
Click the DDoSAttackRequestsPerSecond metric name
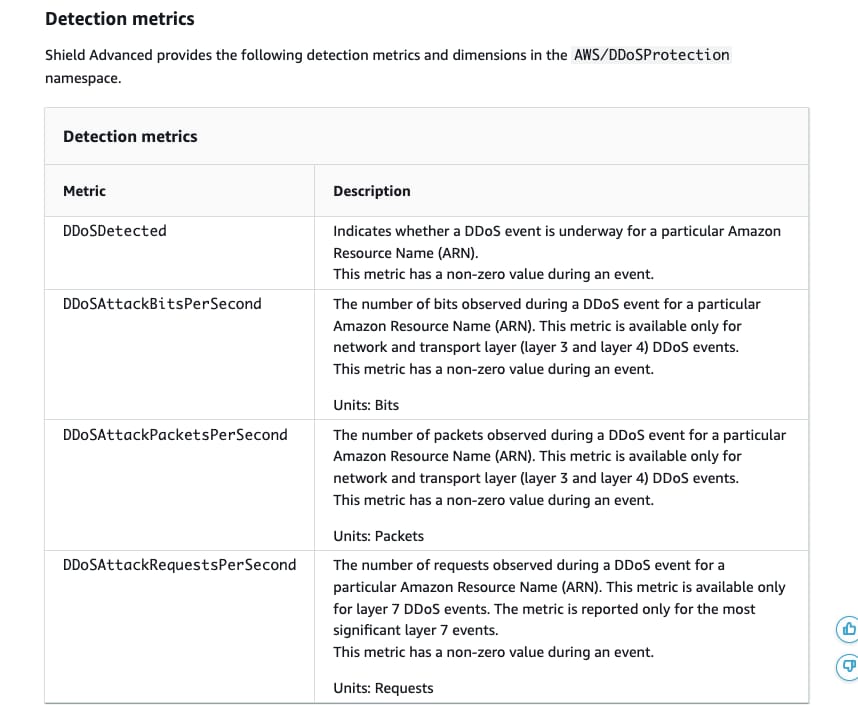tap(179, 565)
